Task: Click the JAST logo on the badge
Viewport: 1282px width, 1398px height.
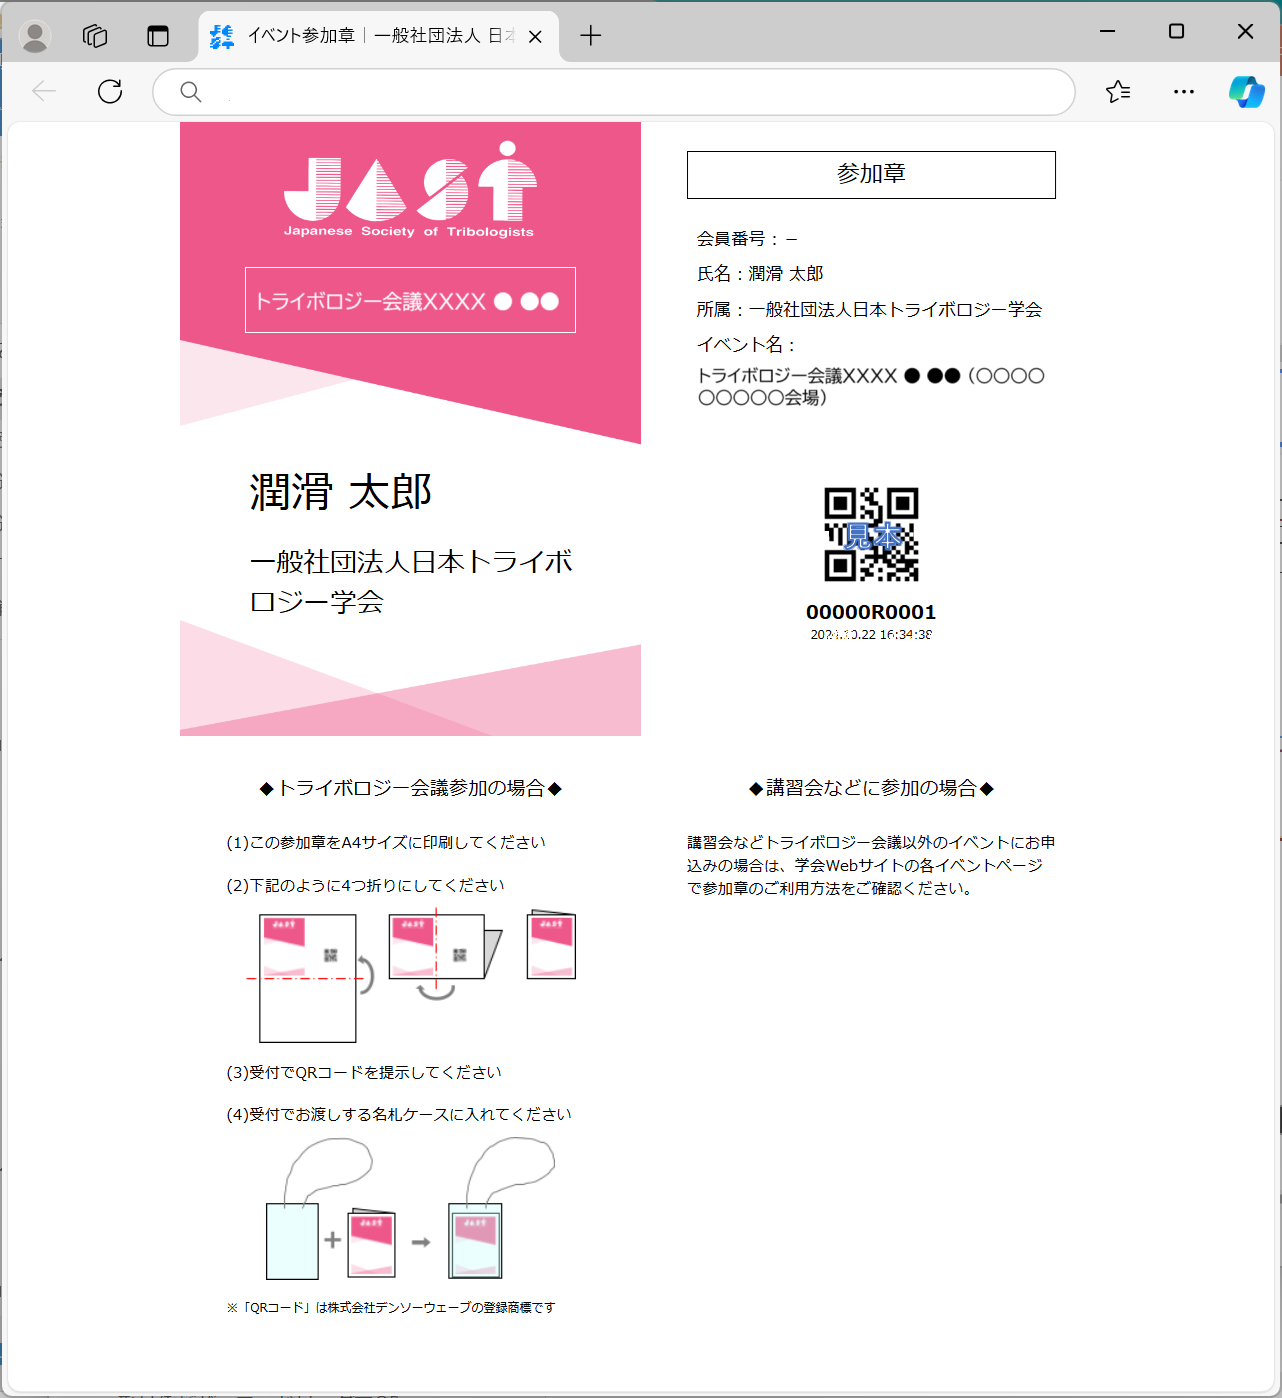Action: [x=409, y=189]
